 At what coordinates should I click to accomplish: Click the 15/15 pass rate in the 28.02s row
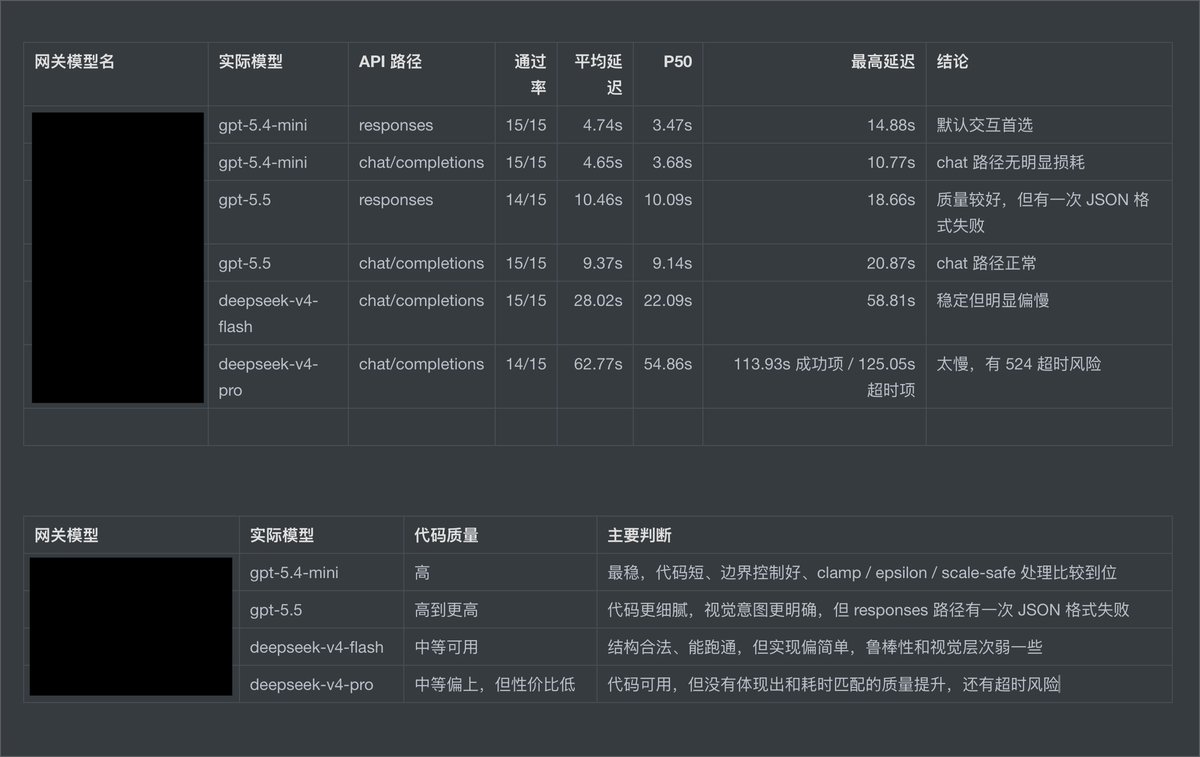click(526, 300)
